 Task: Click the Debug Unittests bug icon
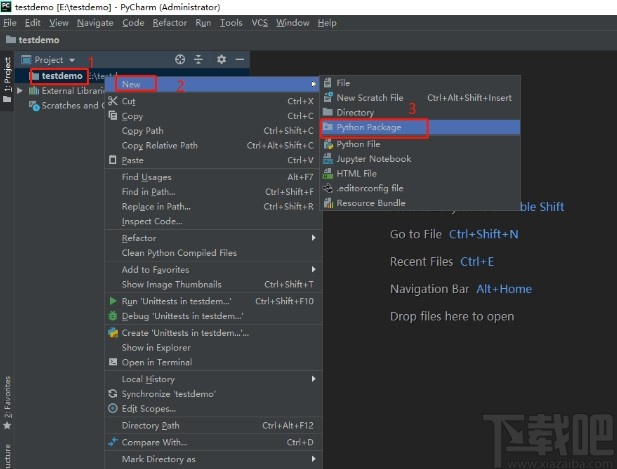[113, 316]
